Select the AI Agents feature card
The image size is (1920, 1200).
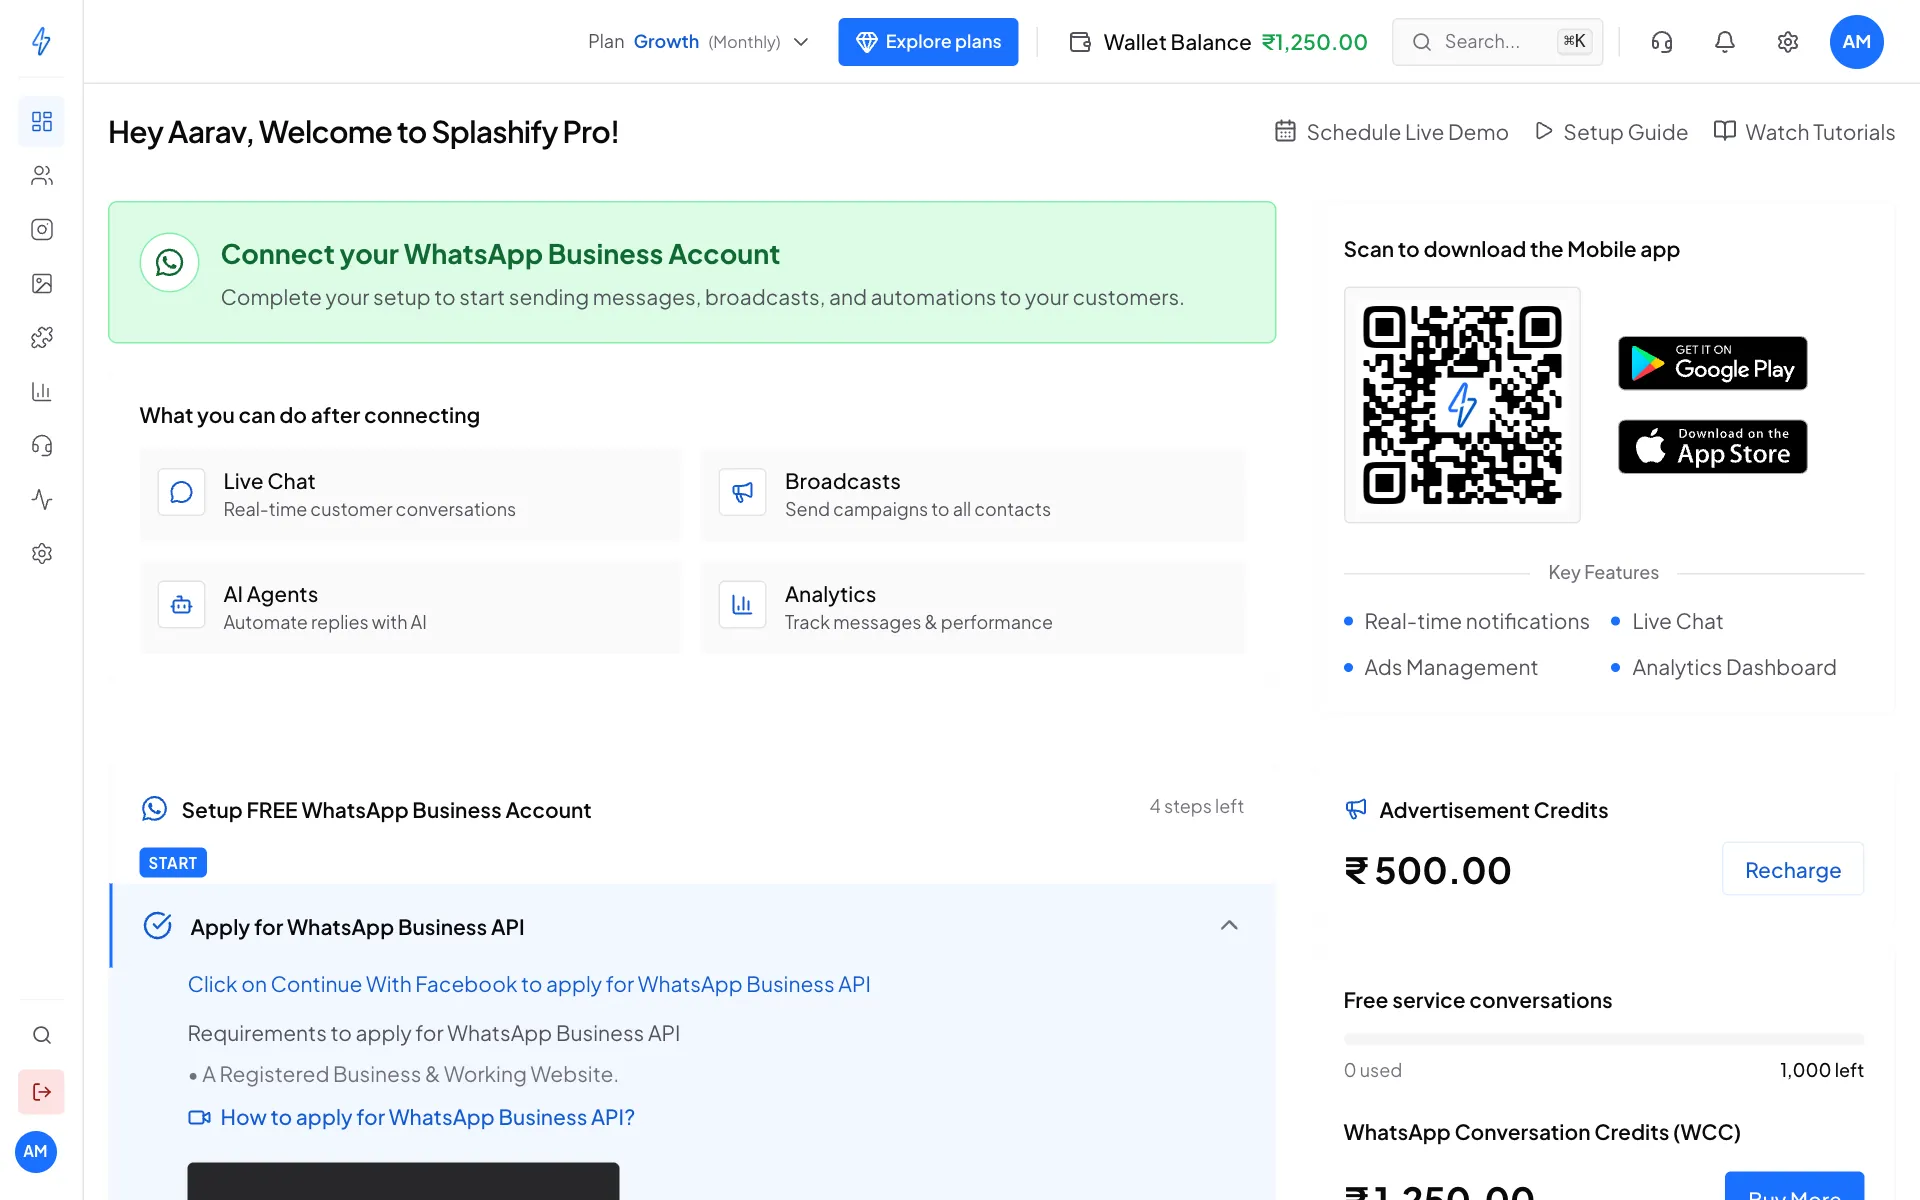[410, 608]
